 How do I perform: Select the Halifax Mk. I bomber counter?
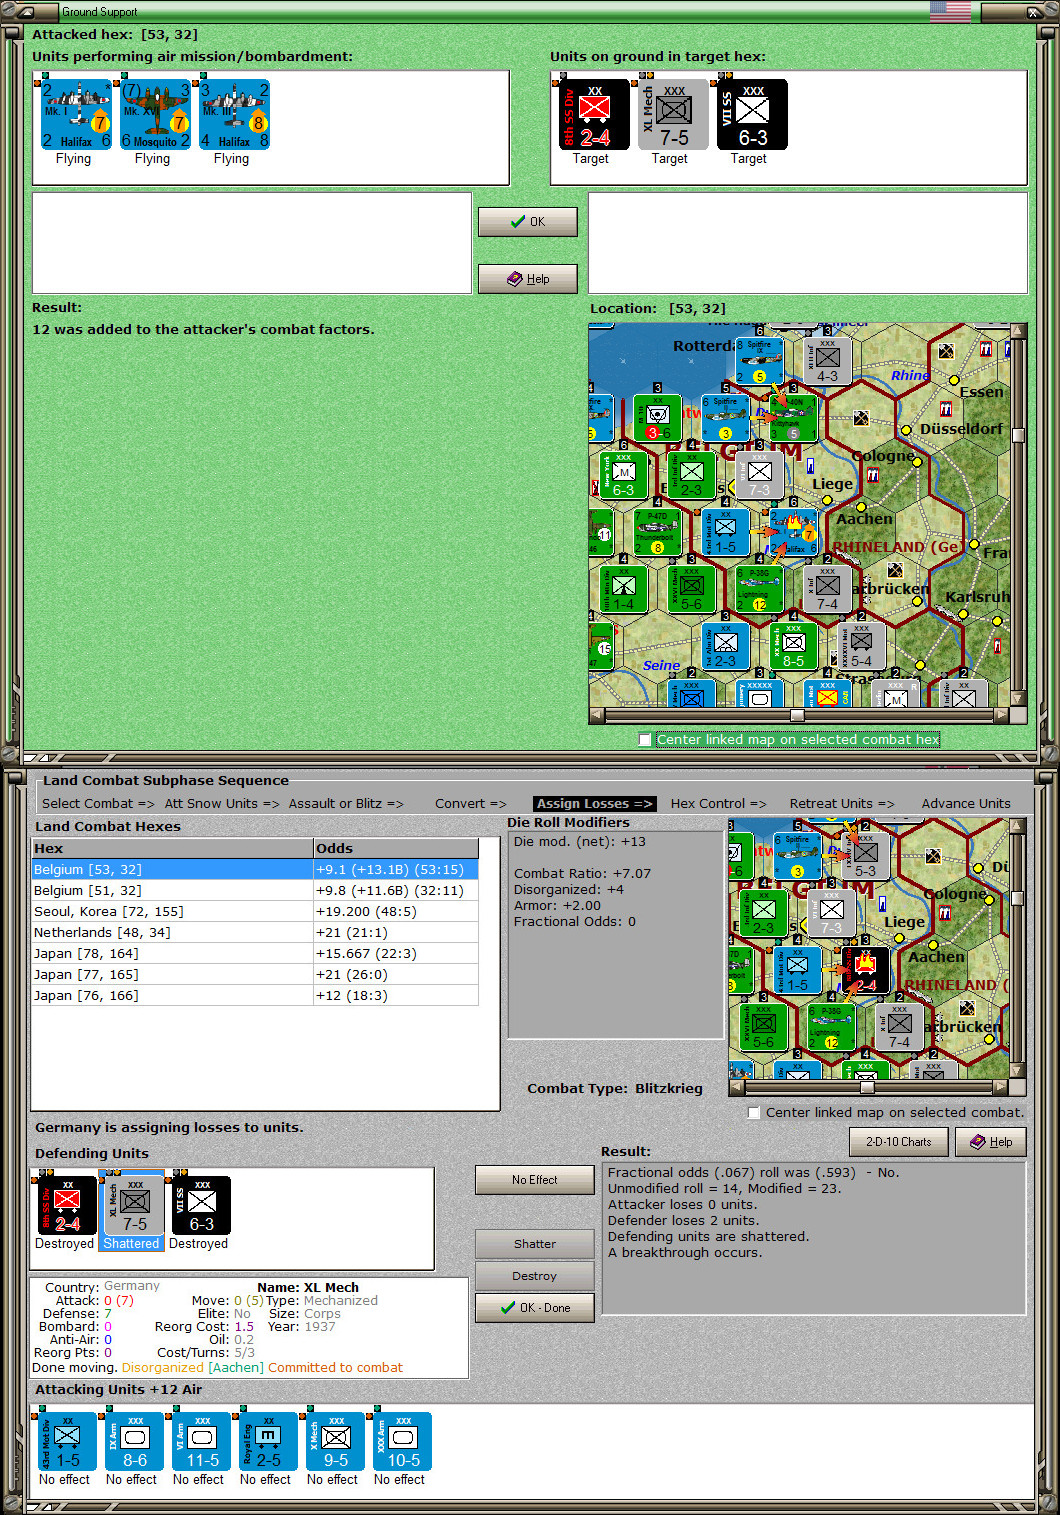point(76,115)
